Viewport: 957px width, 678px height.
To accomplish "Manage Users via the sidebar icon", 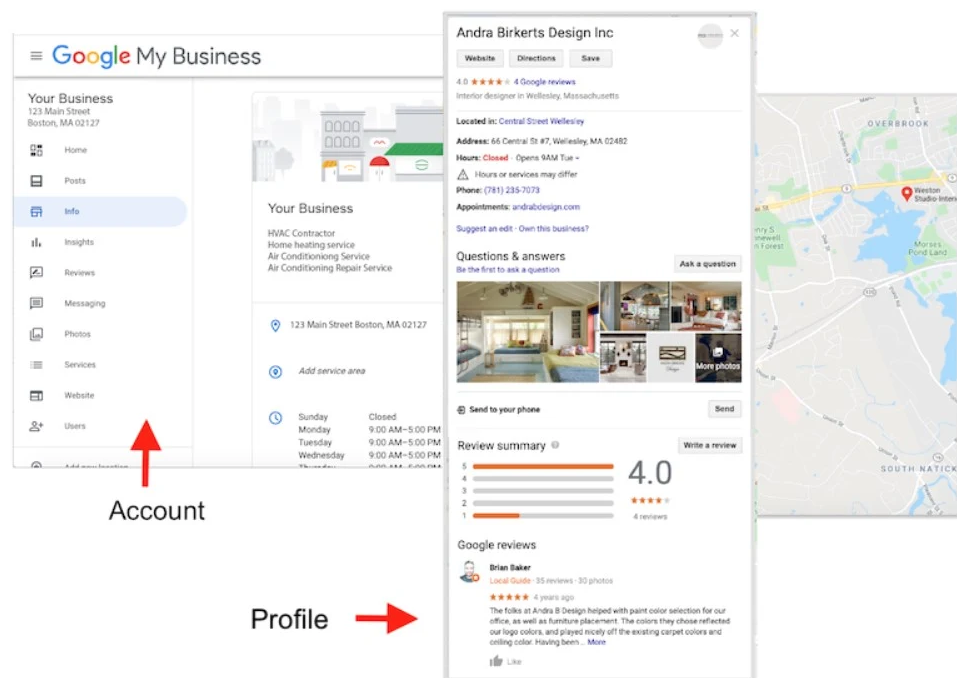I will click(35, 425).
